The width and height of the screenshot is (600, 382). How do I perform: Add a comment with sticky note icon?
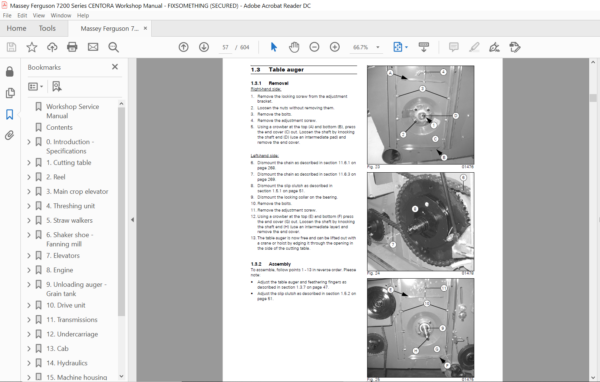[453, 47]
